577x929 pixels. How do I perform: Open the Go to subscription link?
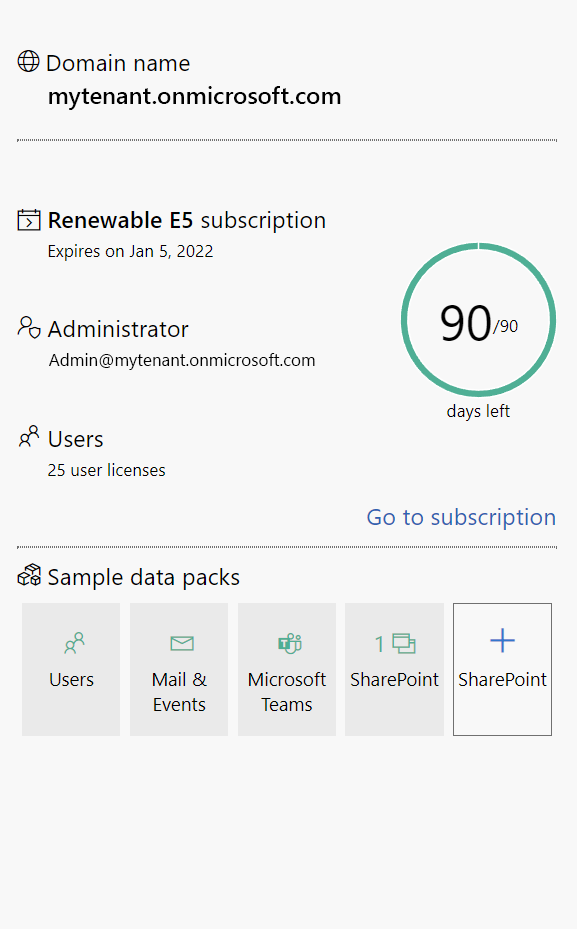(461, 517)
